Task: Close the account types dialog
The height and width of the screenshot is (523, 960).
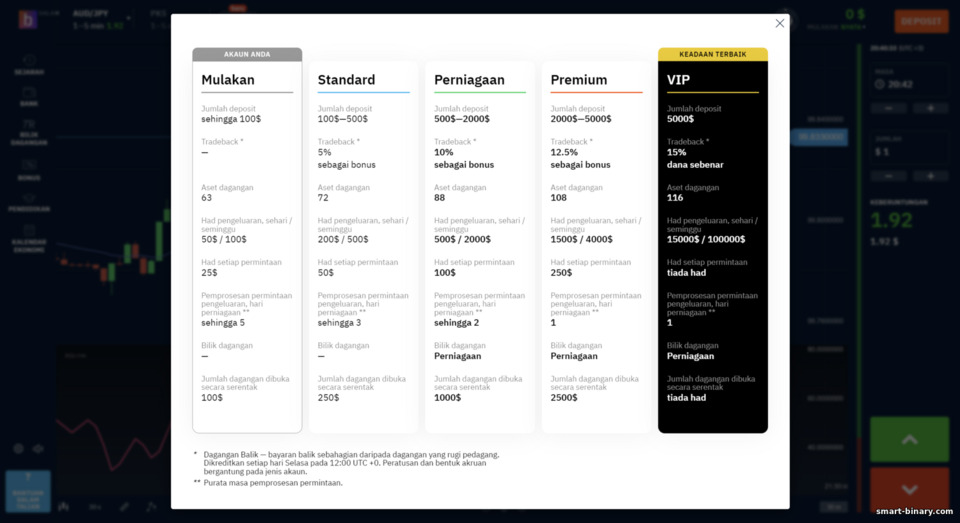Action: click(779, 23)
